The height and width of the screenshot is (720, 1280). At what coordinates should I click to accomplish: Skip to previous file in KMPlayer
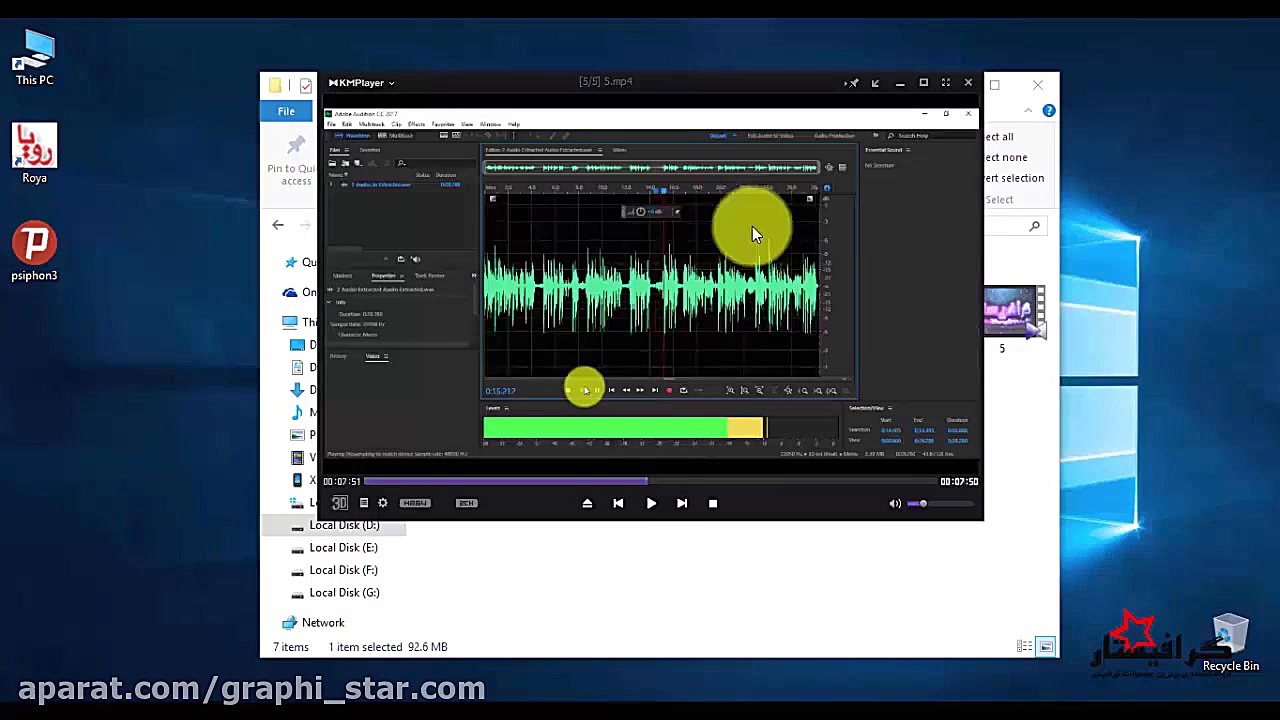coord(618,503)
